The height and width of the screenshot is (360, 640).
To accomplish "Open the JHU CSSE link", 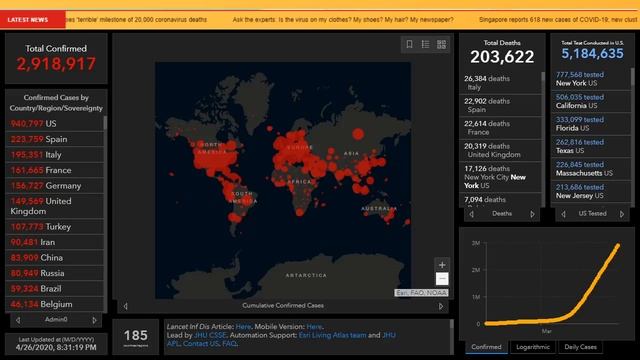I will coord(210,335).
